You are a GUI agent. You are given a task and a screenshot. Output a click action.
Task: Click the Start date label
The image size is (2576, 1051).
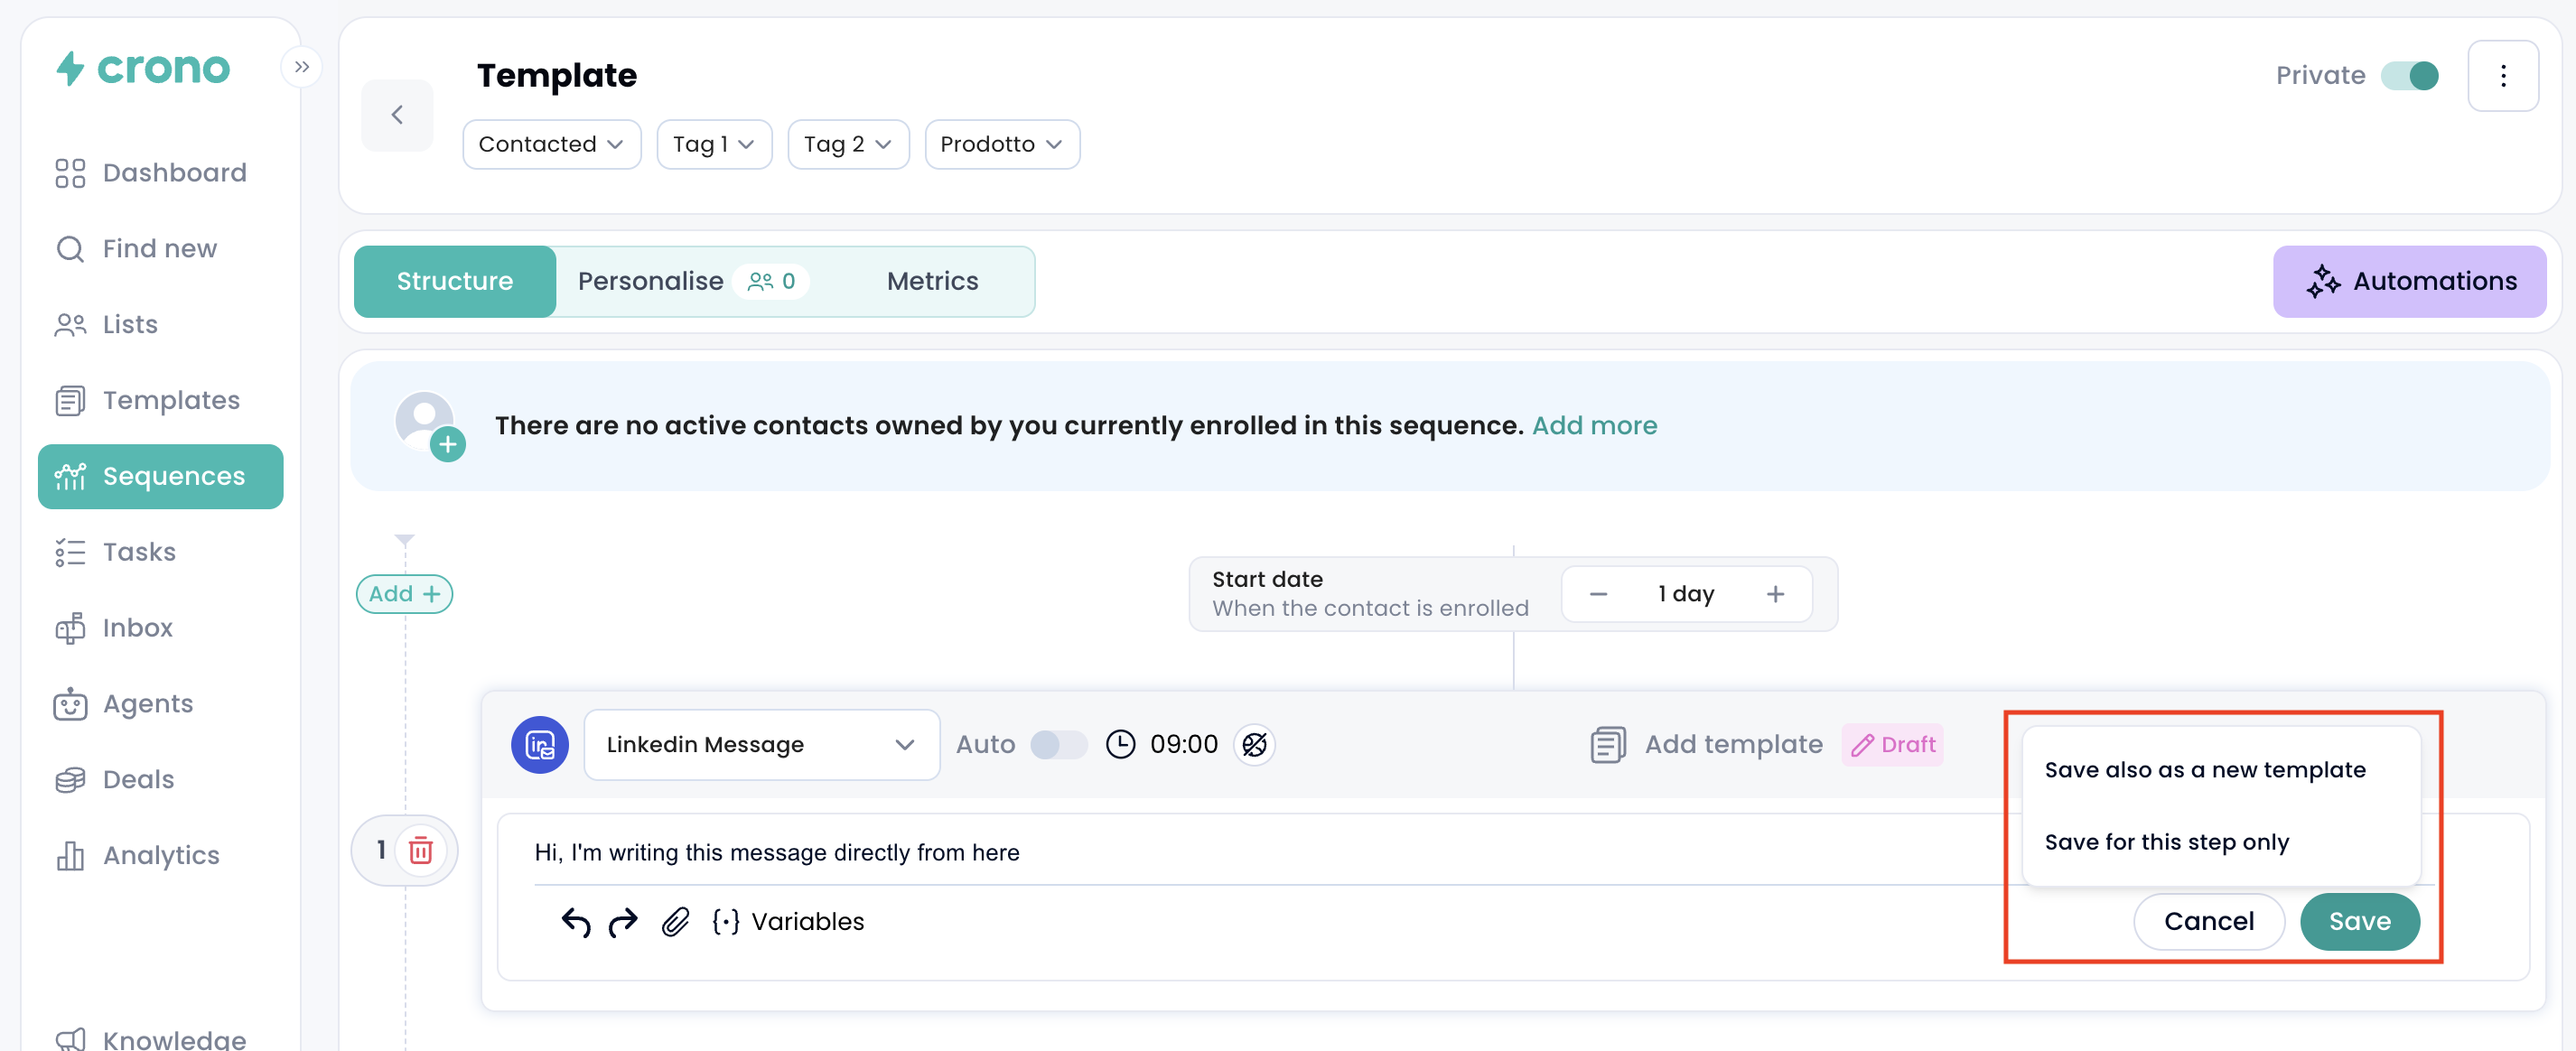1267,580
